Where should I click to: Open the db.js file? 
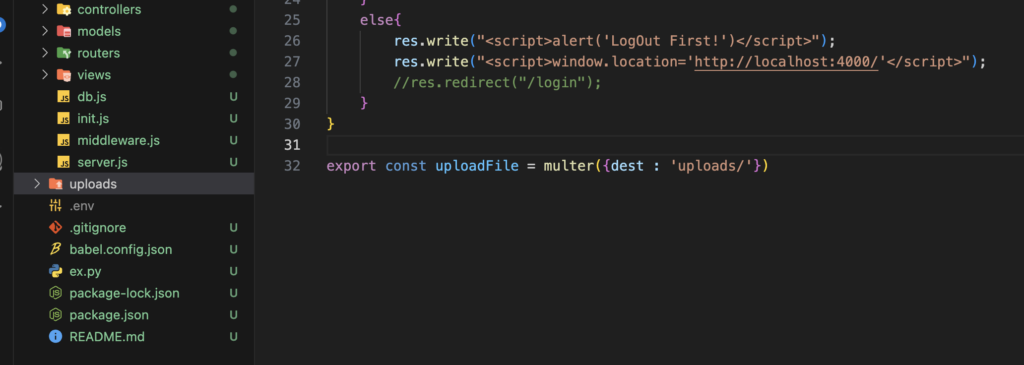point(91,97)
